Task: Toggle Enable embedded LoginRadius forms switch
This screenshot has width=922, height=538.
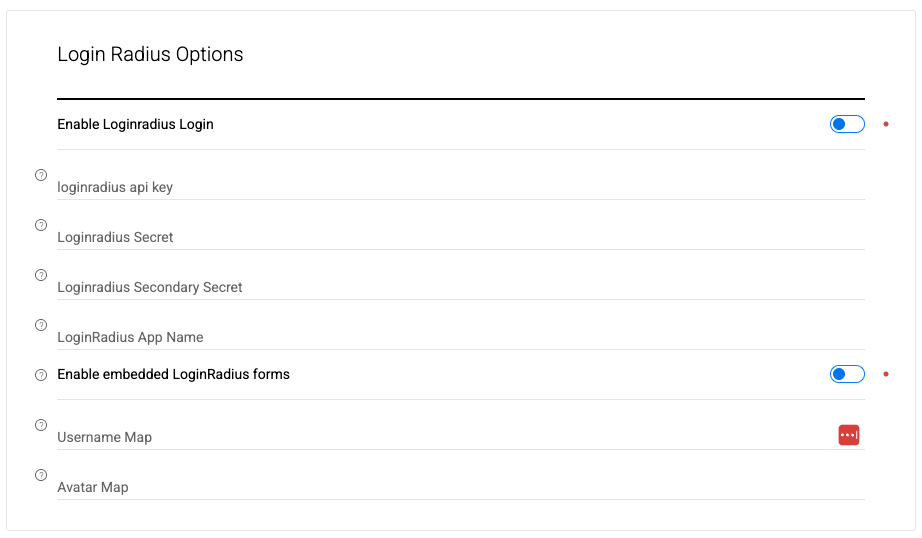Action: 847,374
